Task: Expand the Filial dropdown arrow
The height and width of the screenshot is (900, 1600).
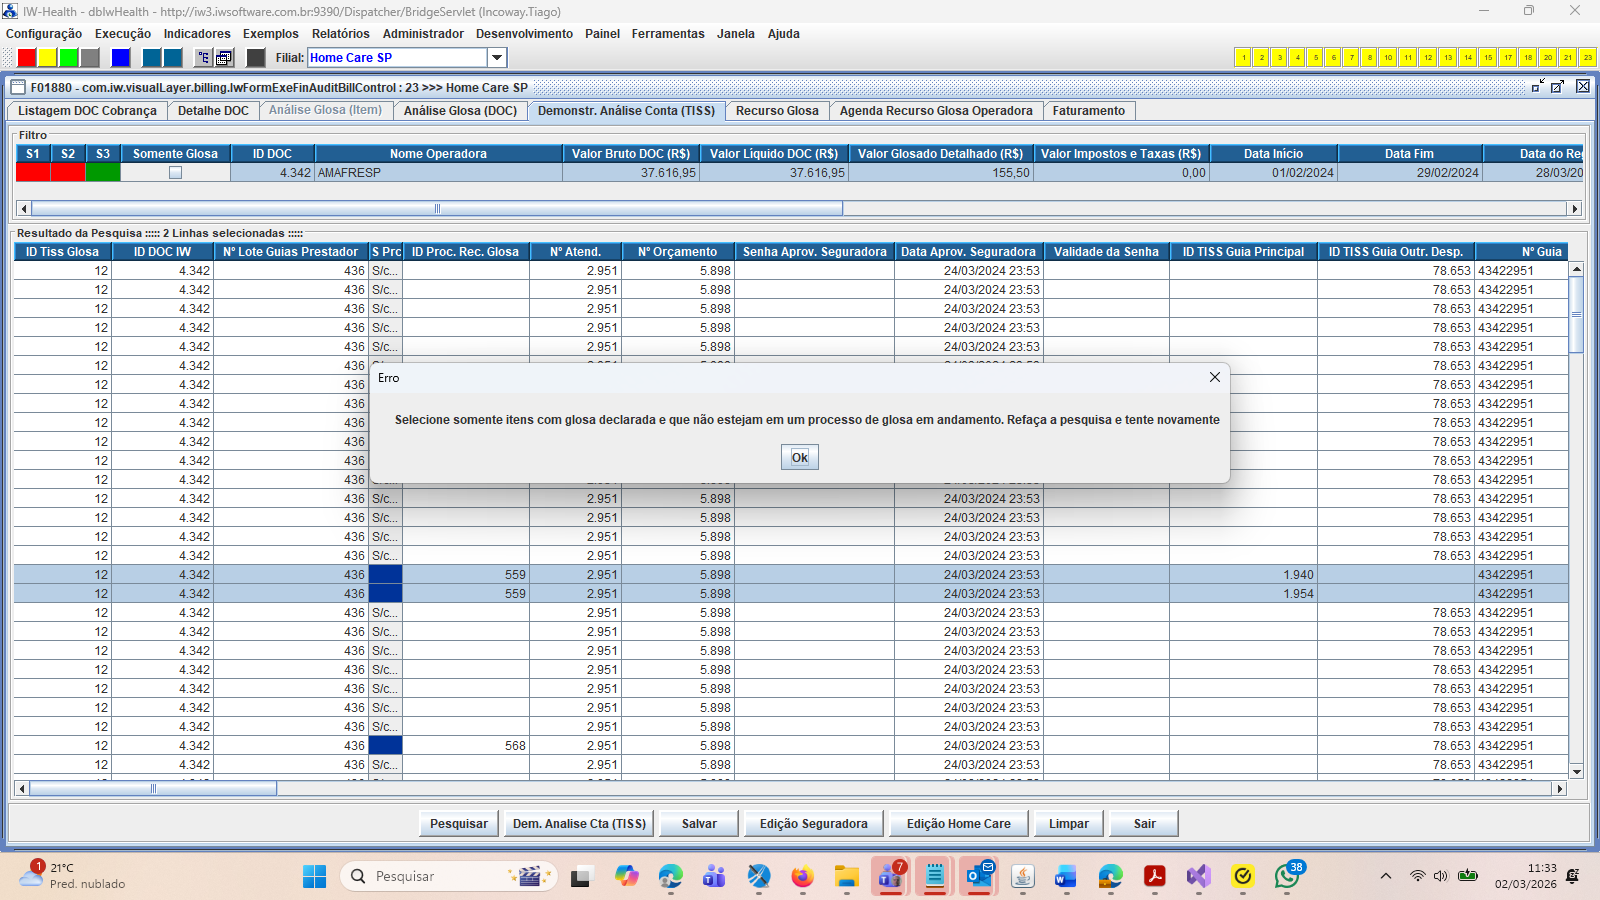Action: click(x=496, y=58)
